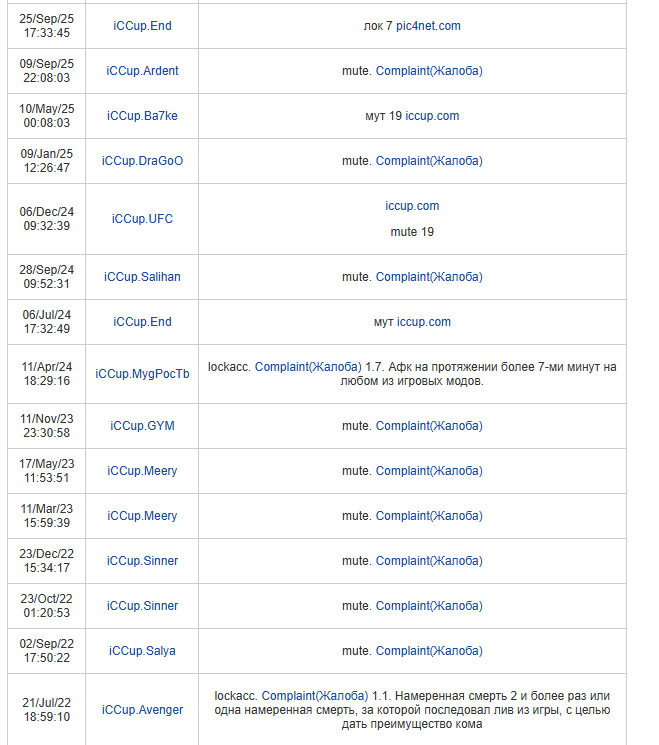
Task: Click iCCup.Sinner in the 23/Dec/22 row
Action: [x=142, y=561]
